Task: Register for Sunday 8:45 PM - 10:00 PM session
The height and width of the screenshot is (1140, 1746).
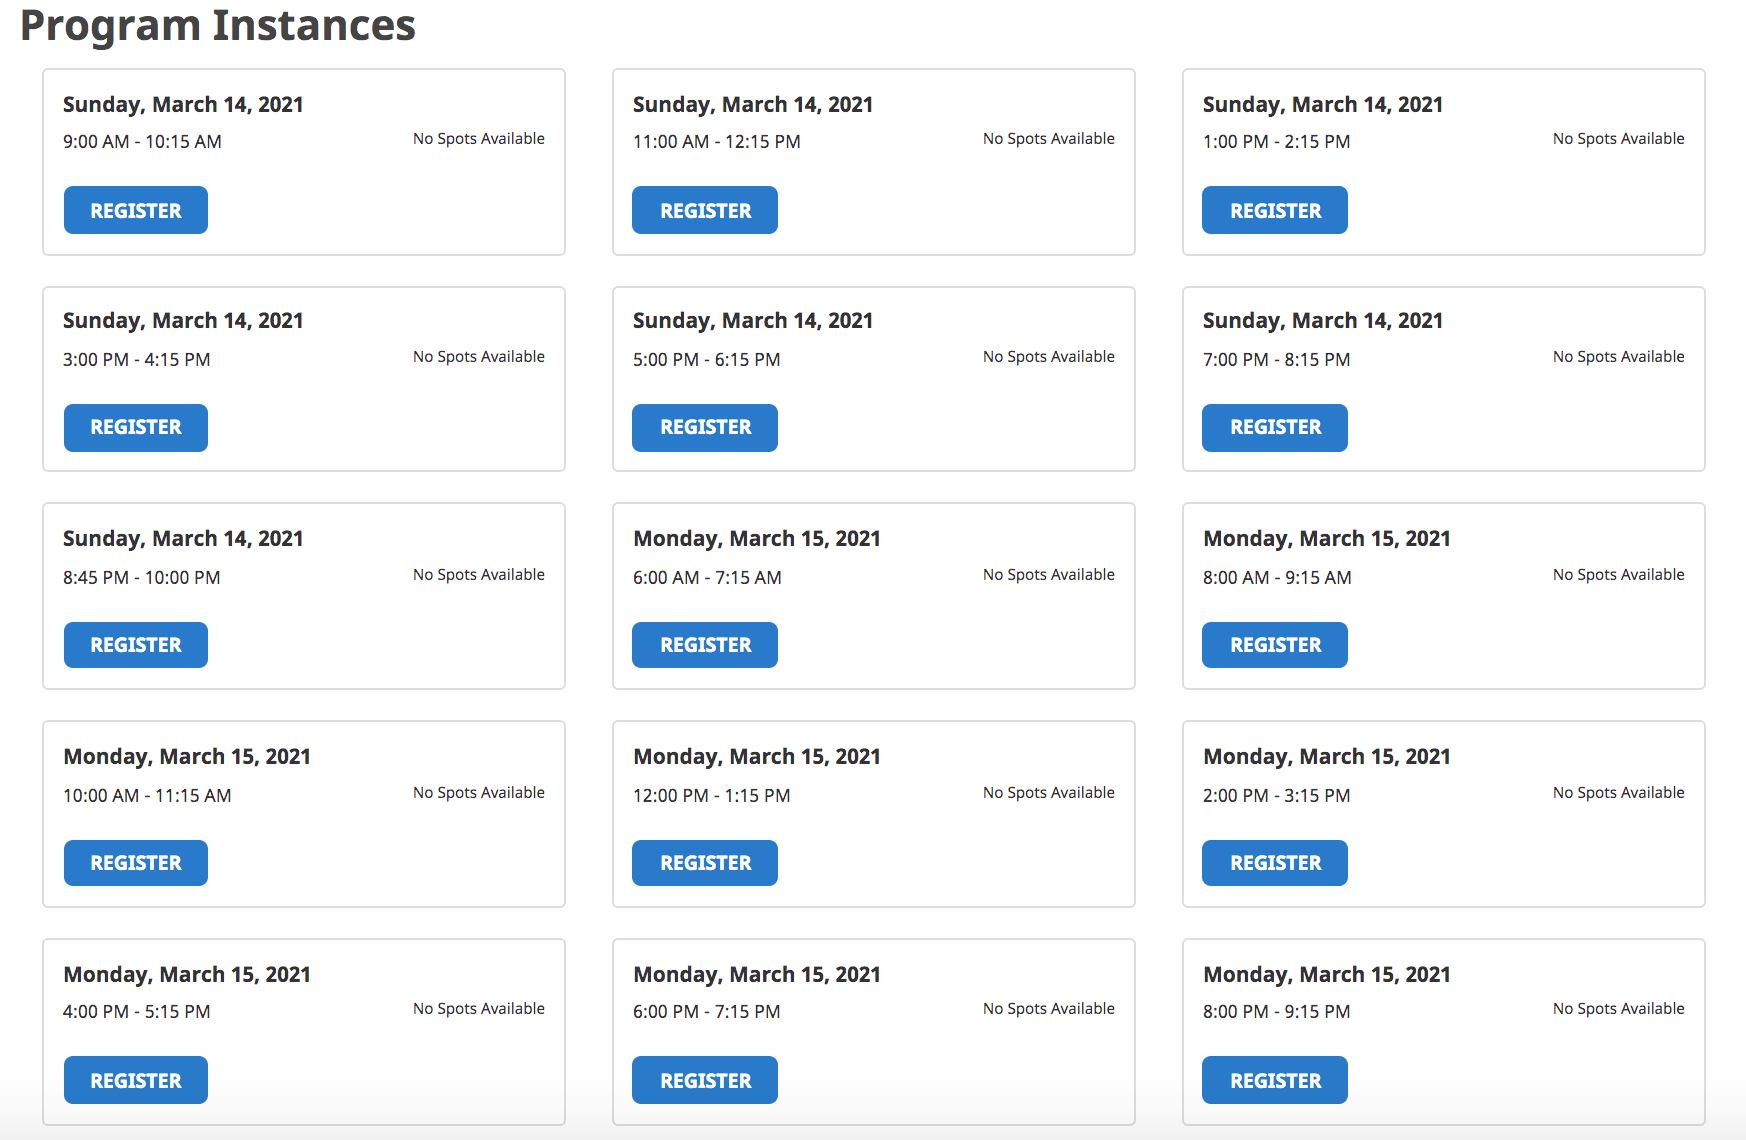Action: [136, 645]
